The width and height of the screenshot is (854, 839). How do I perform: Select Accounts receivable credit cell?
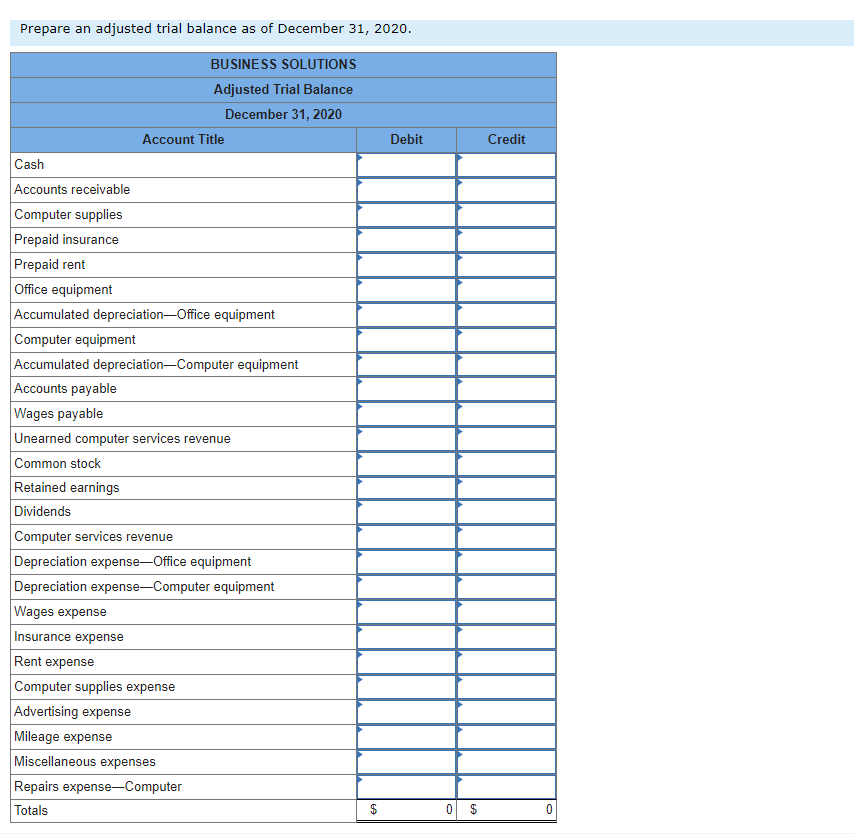[x=507, y=190]
